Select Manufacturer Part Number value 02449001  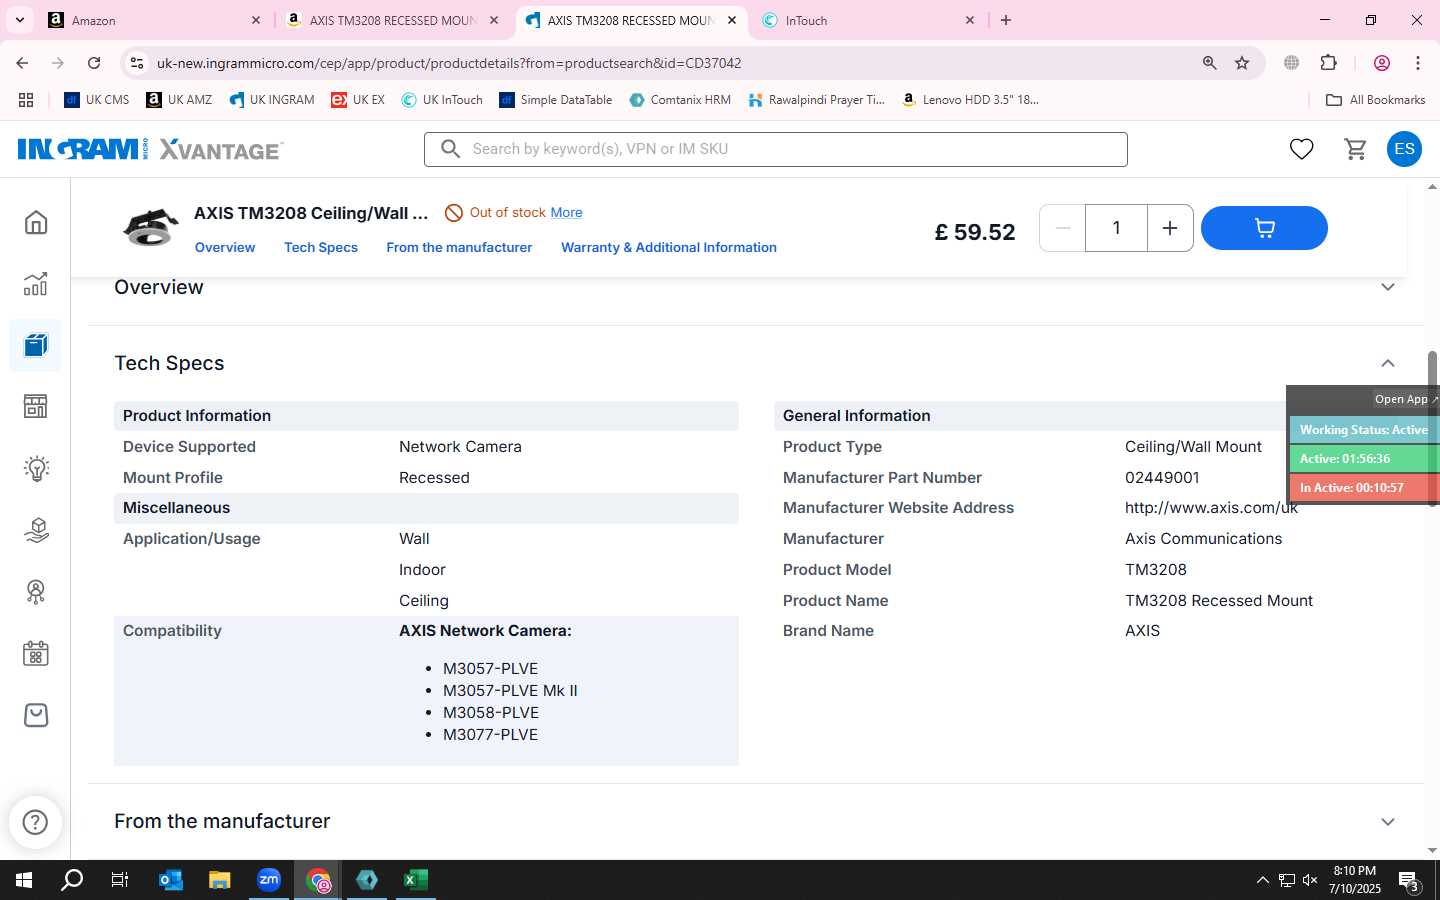pos(1162,478)
